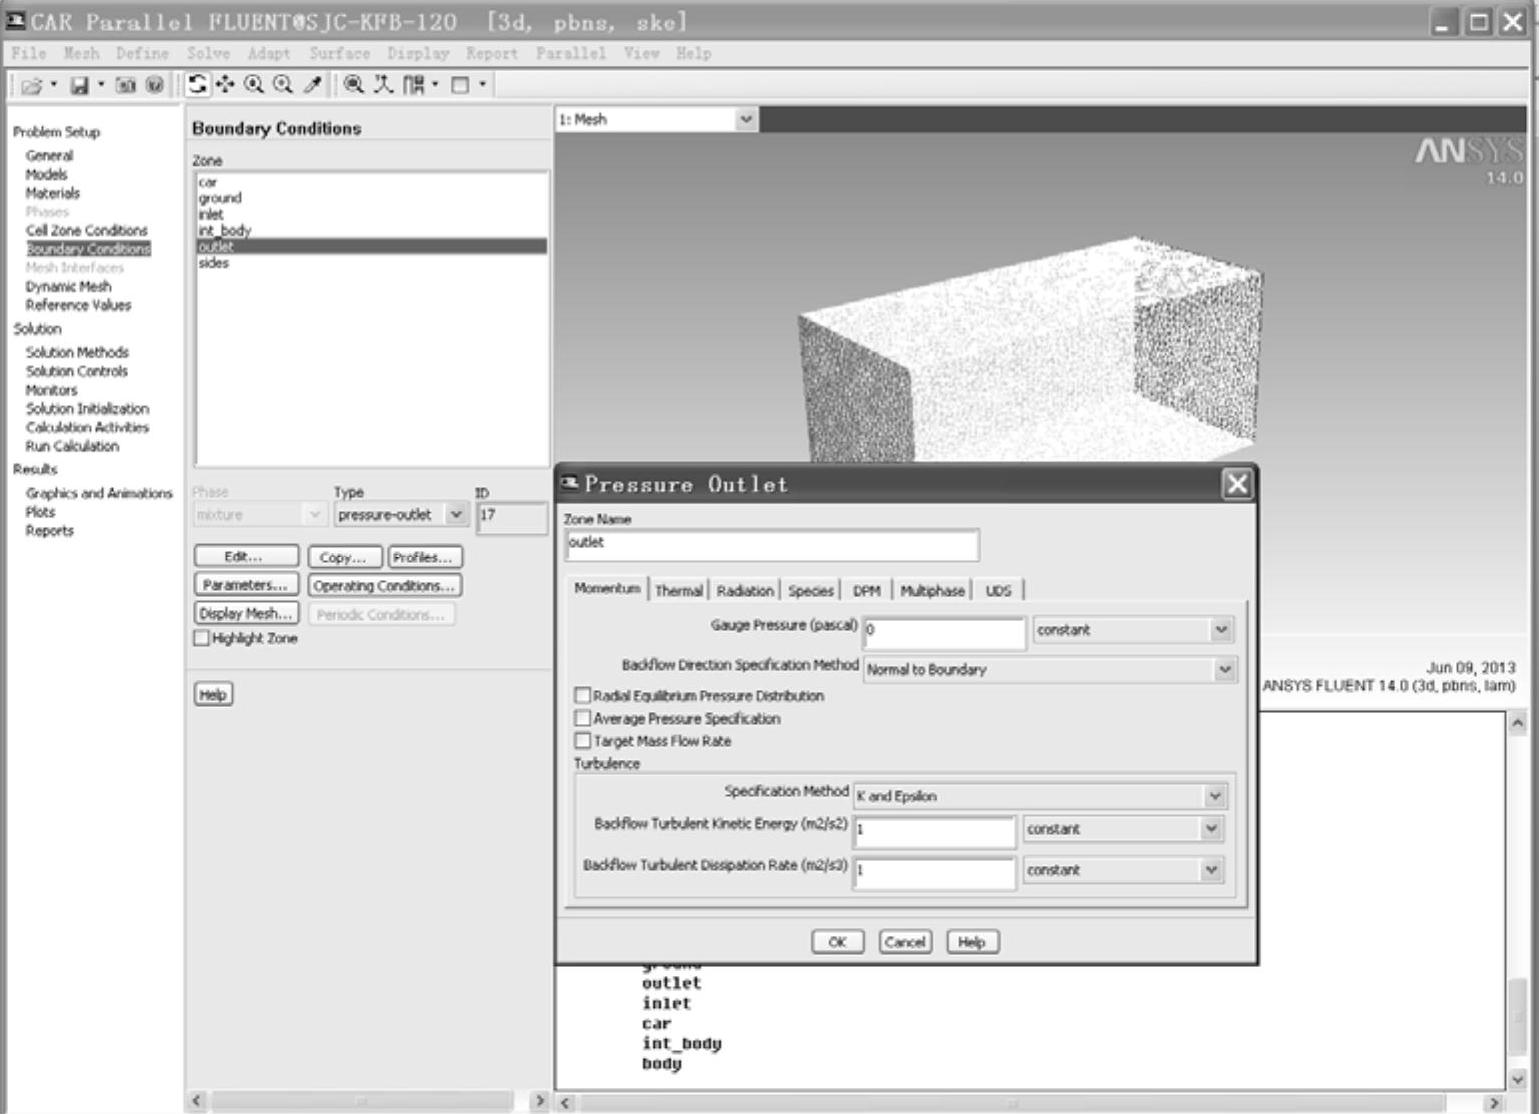Click the Backflow Turbulent Kinetic Energy field
Viewport: 1539px width, 1114px height.
934,830
